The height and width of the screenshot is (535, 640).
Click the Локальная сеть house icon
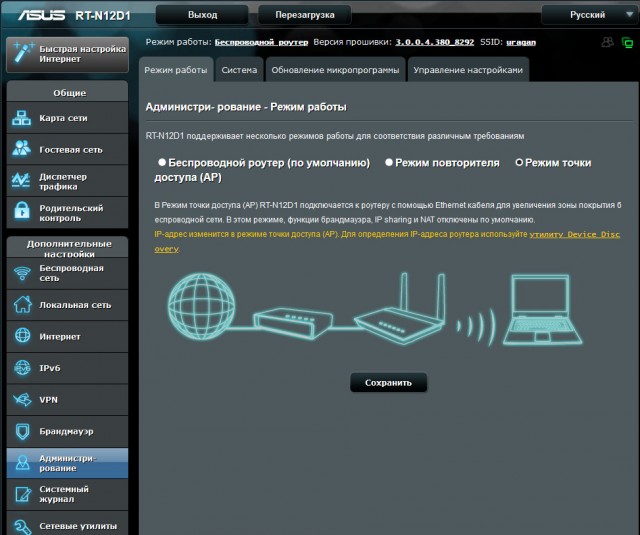point(22,304)
